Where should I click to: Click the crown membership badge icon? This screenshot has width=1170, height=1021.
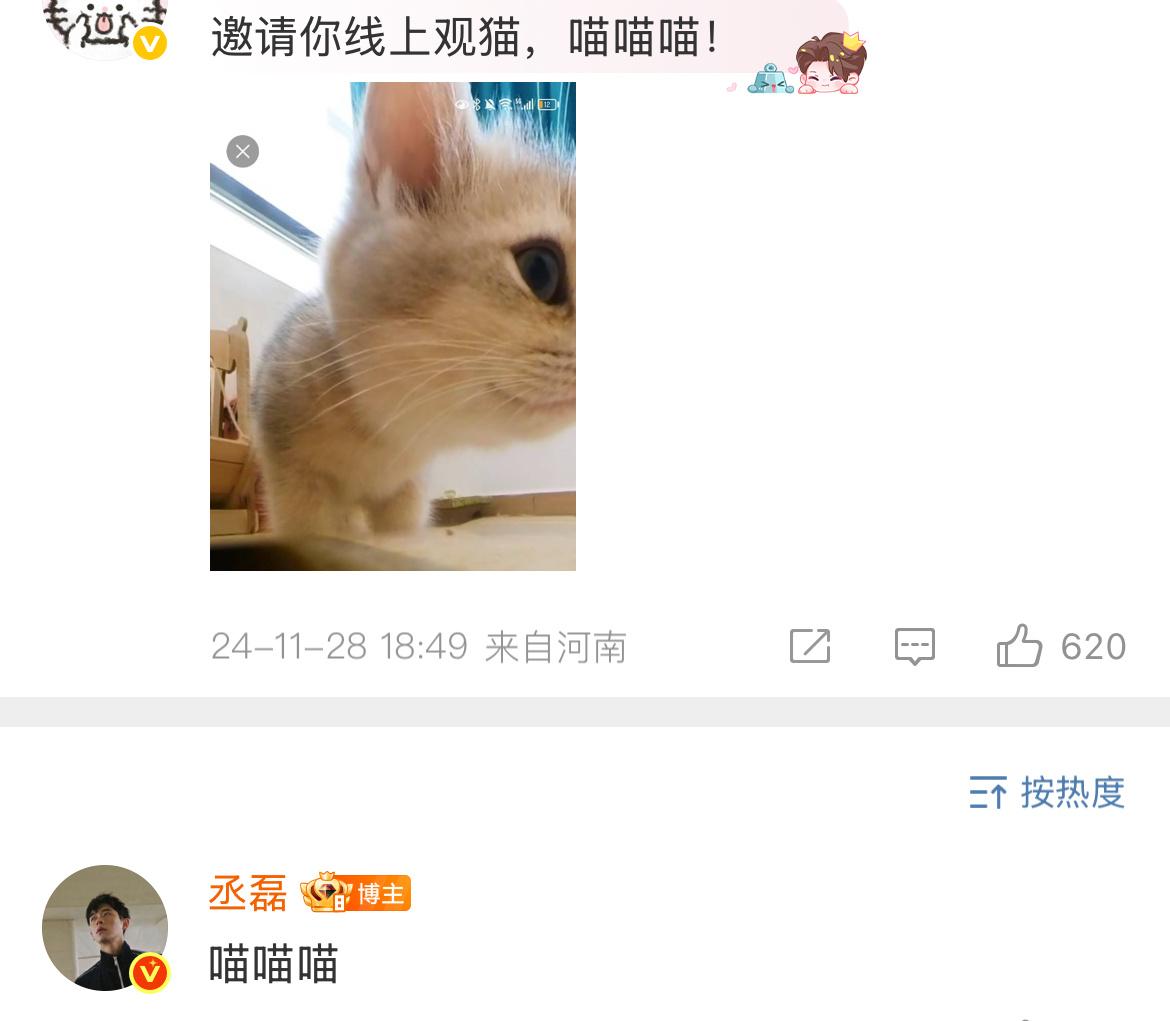coord(326,892)
